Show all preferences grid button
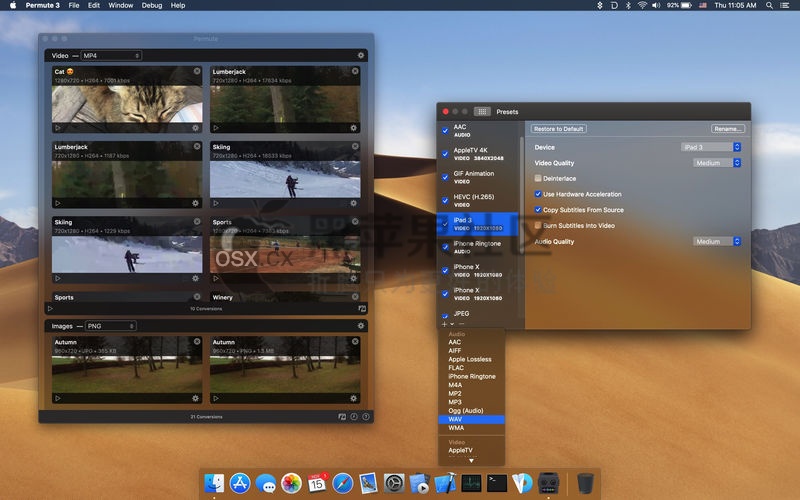The height and width of the screenshot is (500, 800). (x=482, y=111)
